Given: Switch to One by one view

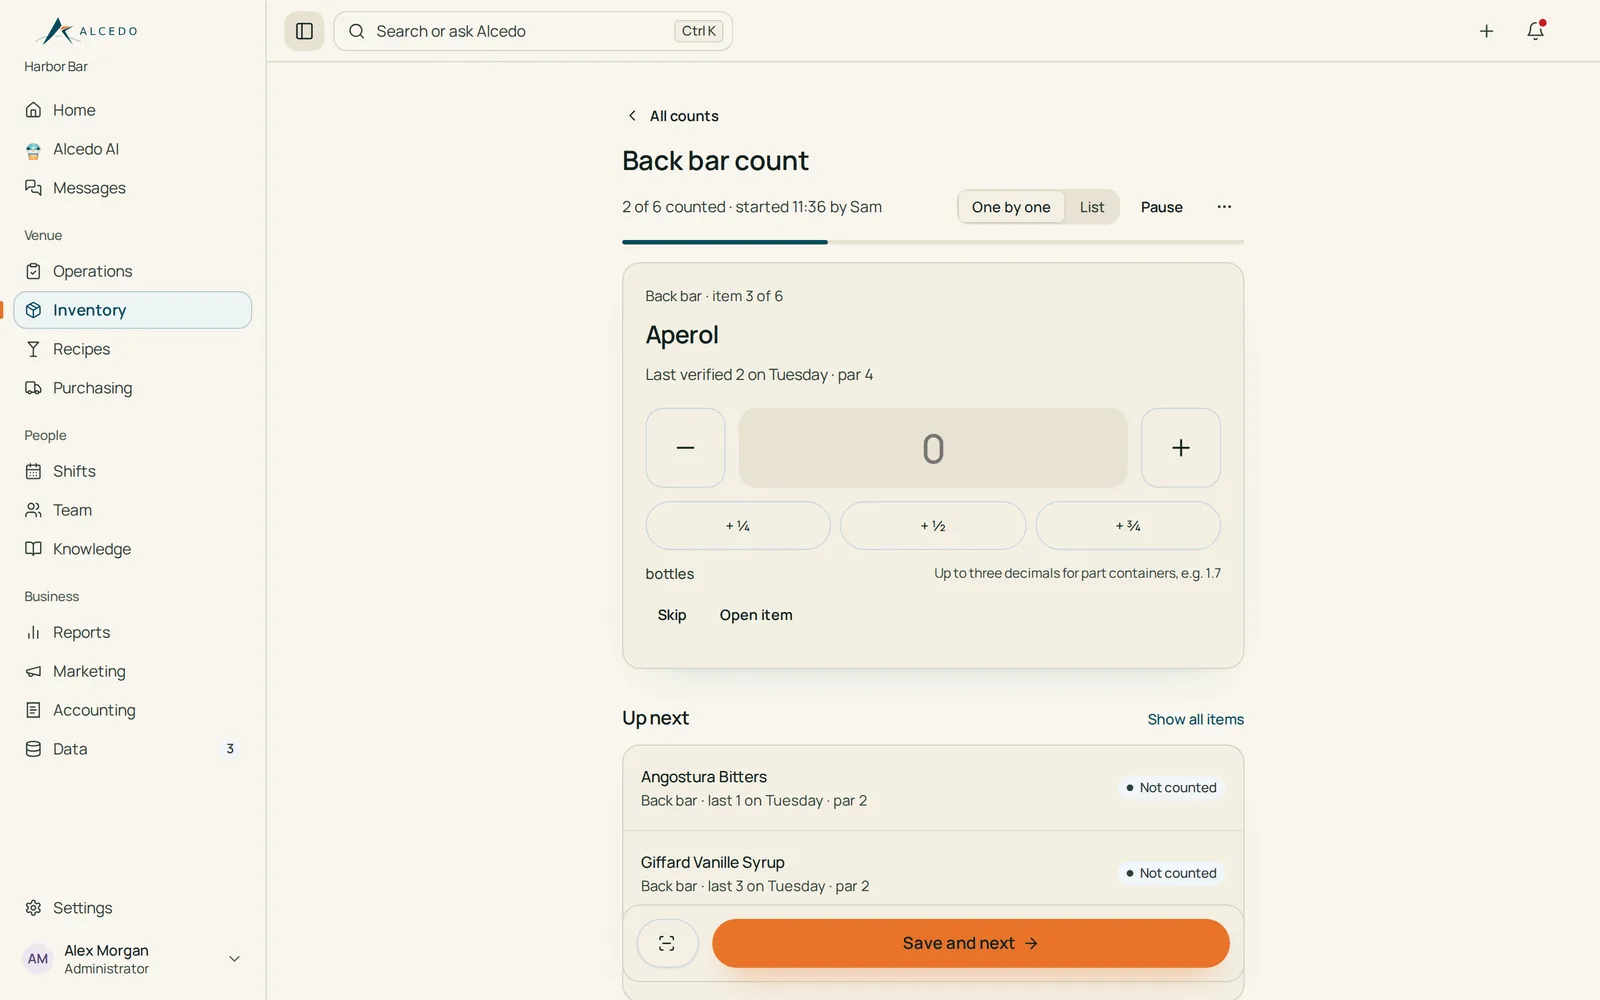Looking at the screenshot, I should coord(1011,207).
